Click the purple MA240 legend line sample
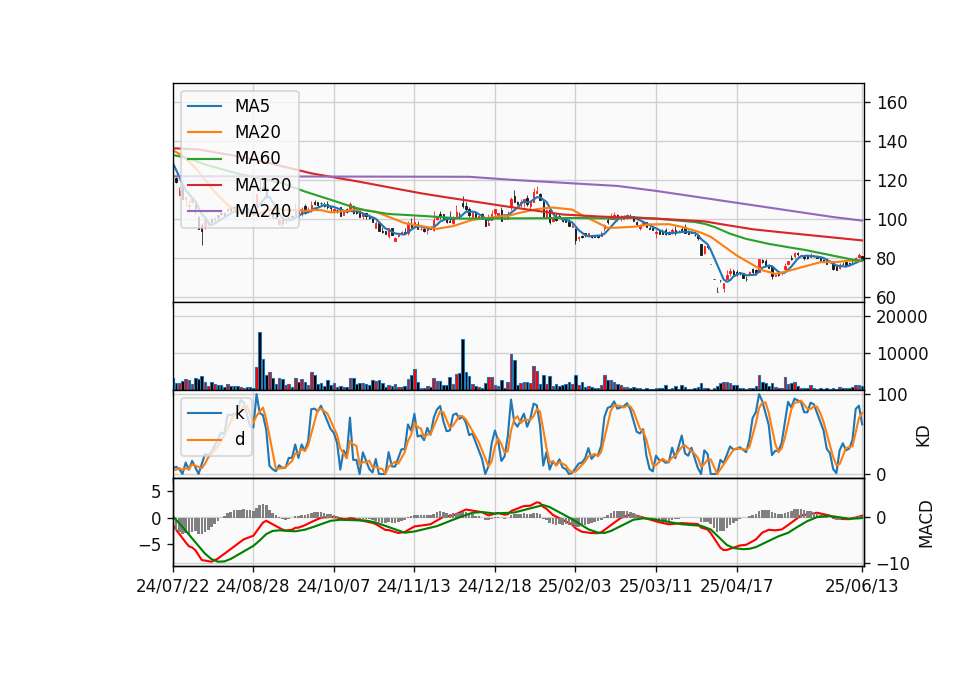Viewport: 960px width, 690px height. pyautogui.click(x=204, y=211)
